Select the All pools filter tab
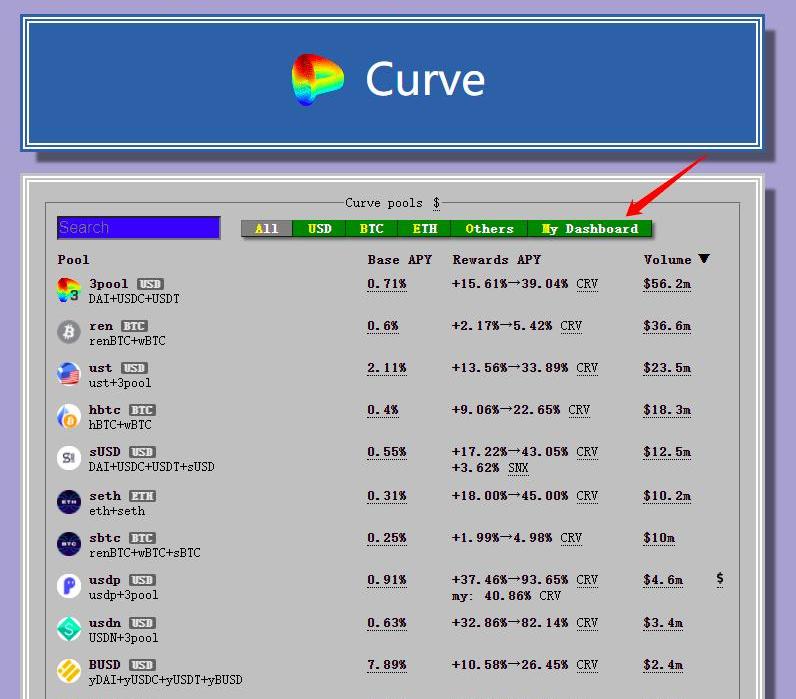796x699 pixels. [x=266, y=229]
